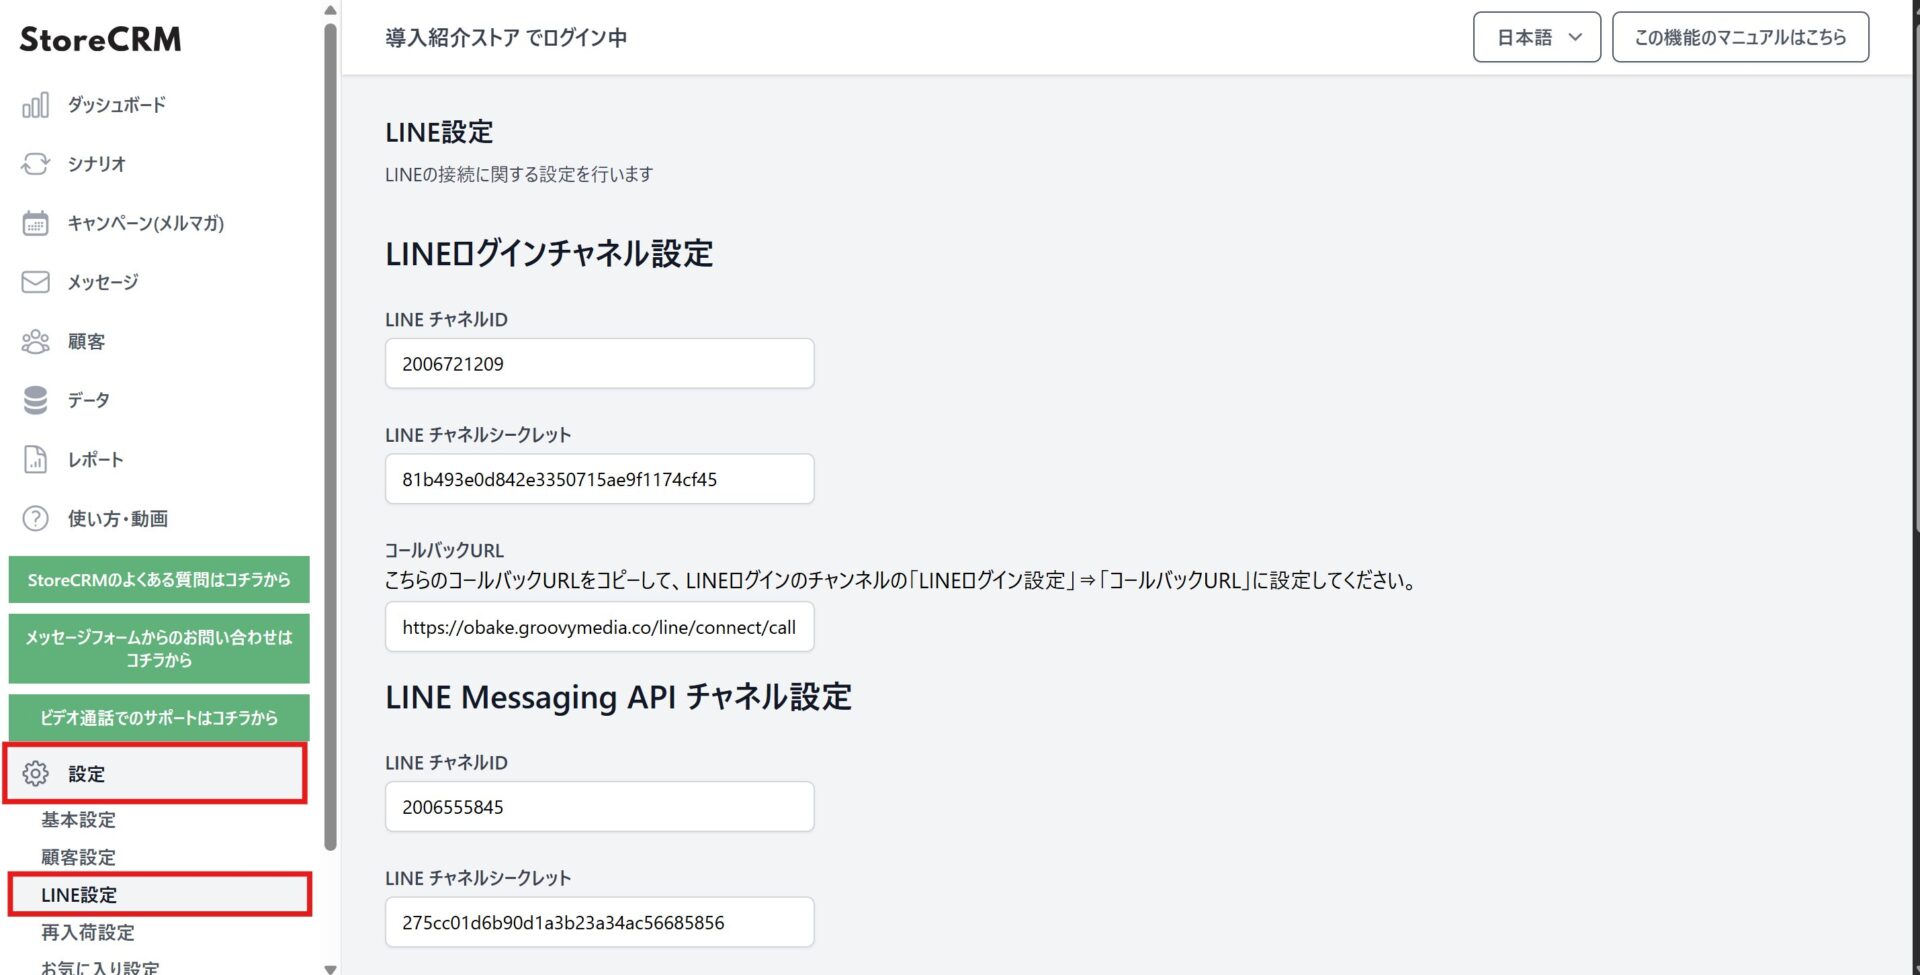Click the StoreCRM logo
The height and width of the screenshot is (975, 1920).
[100, 39]
